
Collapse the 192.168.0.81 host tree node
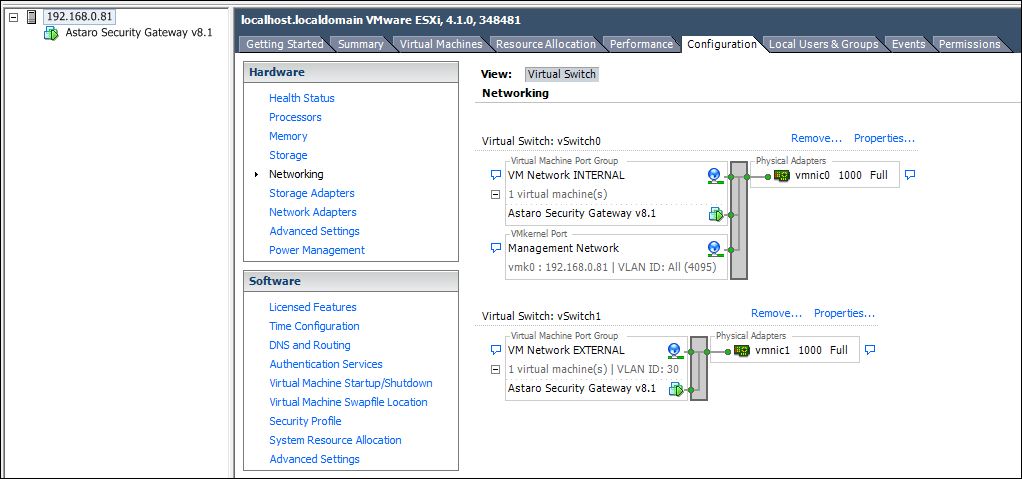pyautogui.click(x=13, y=17)
